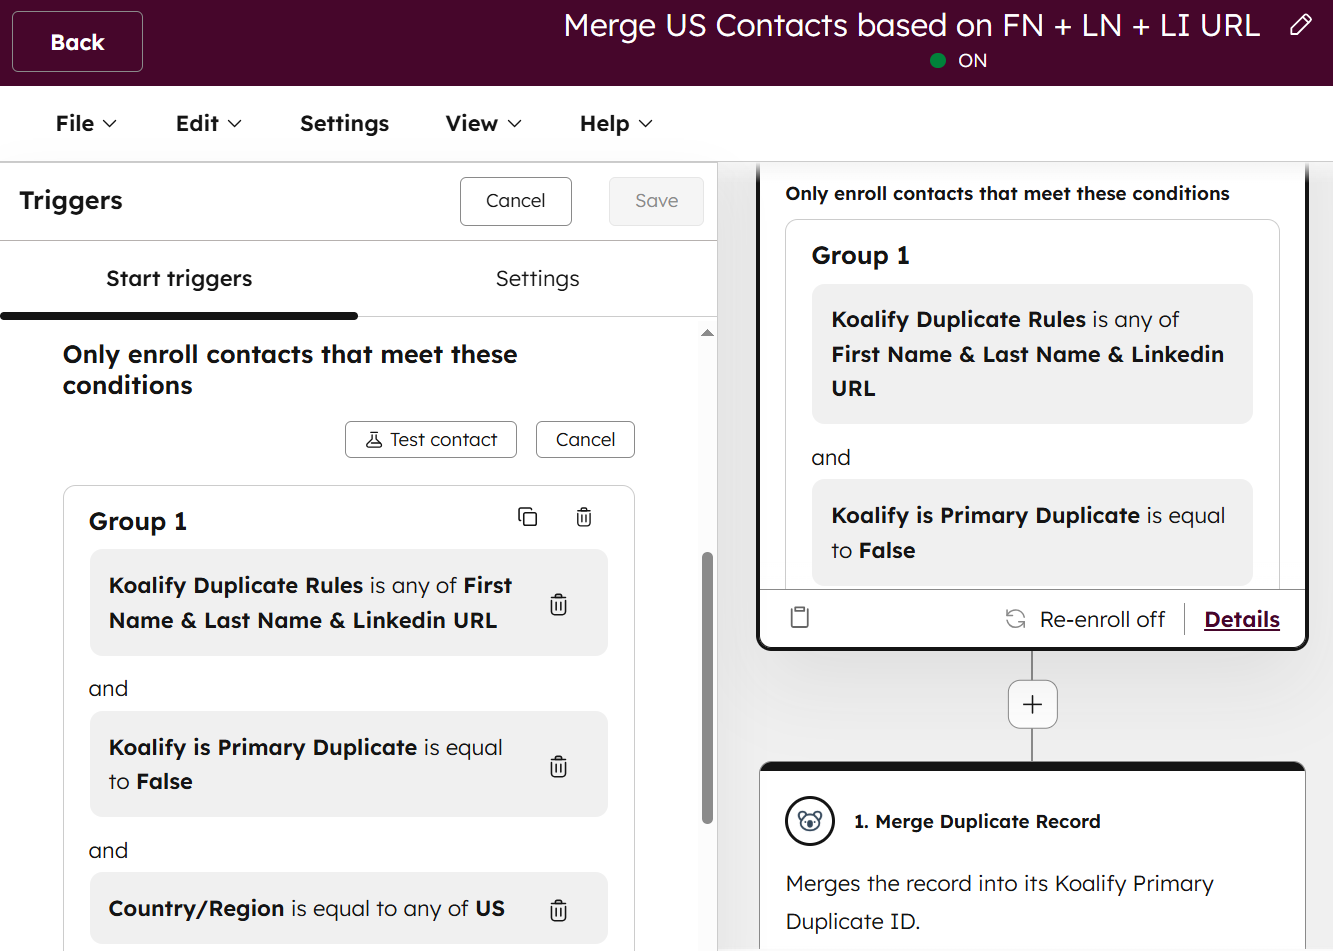The height and width of the screenshot is (951, 1333).
Task: Delete Group 1 using its trash icon
Action: [x=584, y=517]
